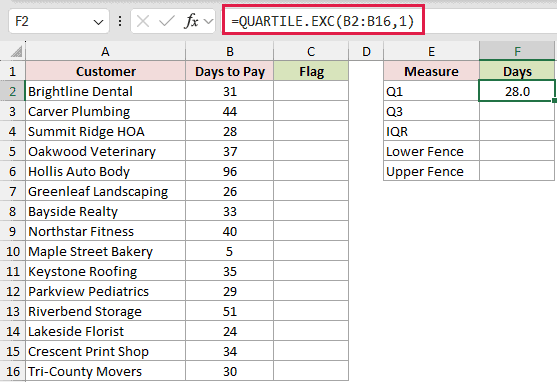
Task: Click the value 40 for Northstar Fitness
Action: 229,231
